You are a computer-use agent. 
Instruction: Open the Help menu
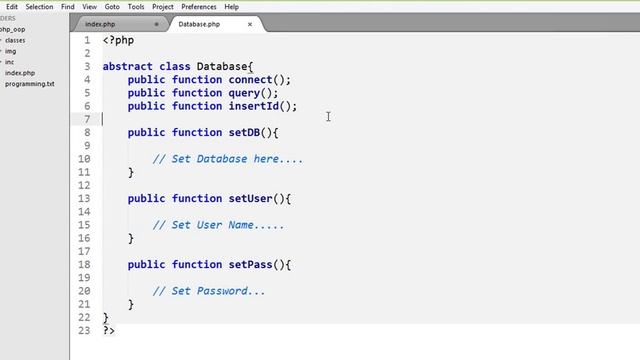click(x=231, y=7)
